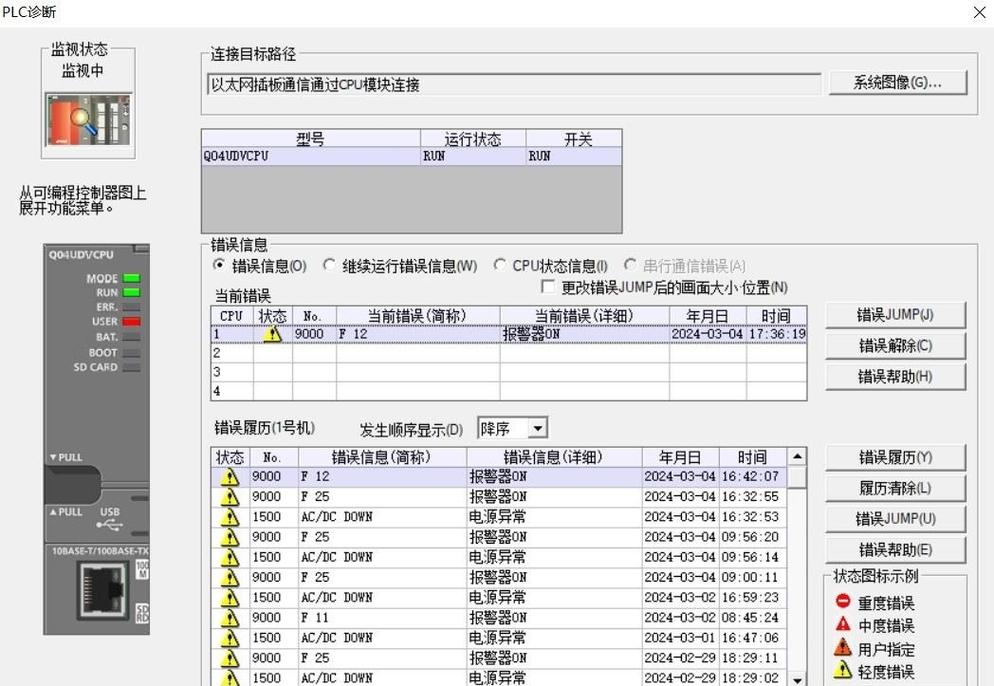This screenshot has width=994, height=686.
Task: Click the 中度错误 legend icon
Action: [x=843, y=625]
